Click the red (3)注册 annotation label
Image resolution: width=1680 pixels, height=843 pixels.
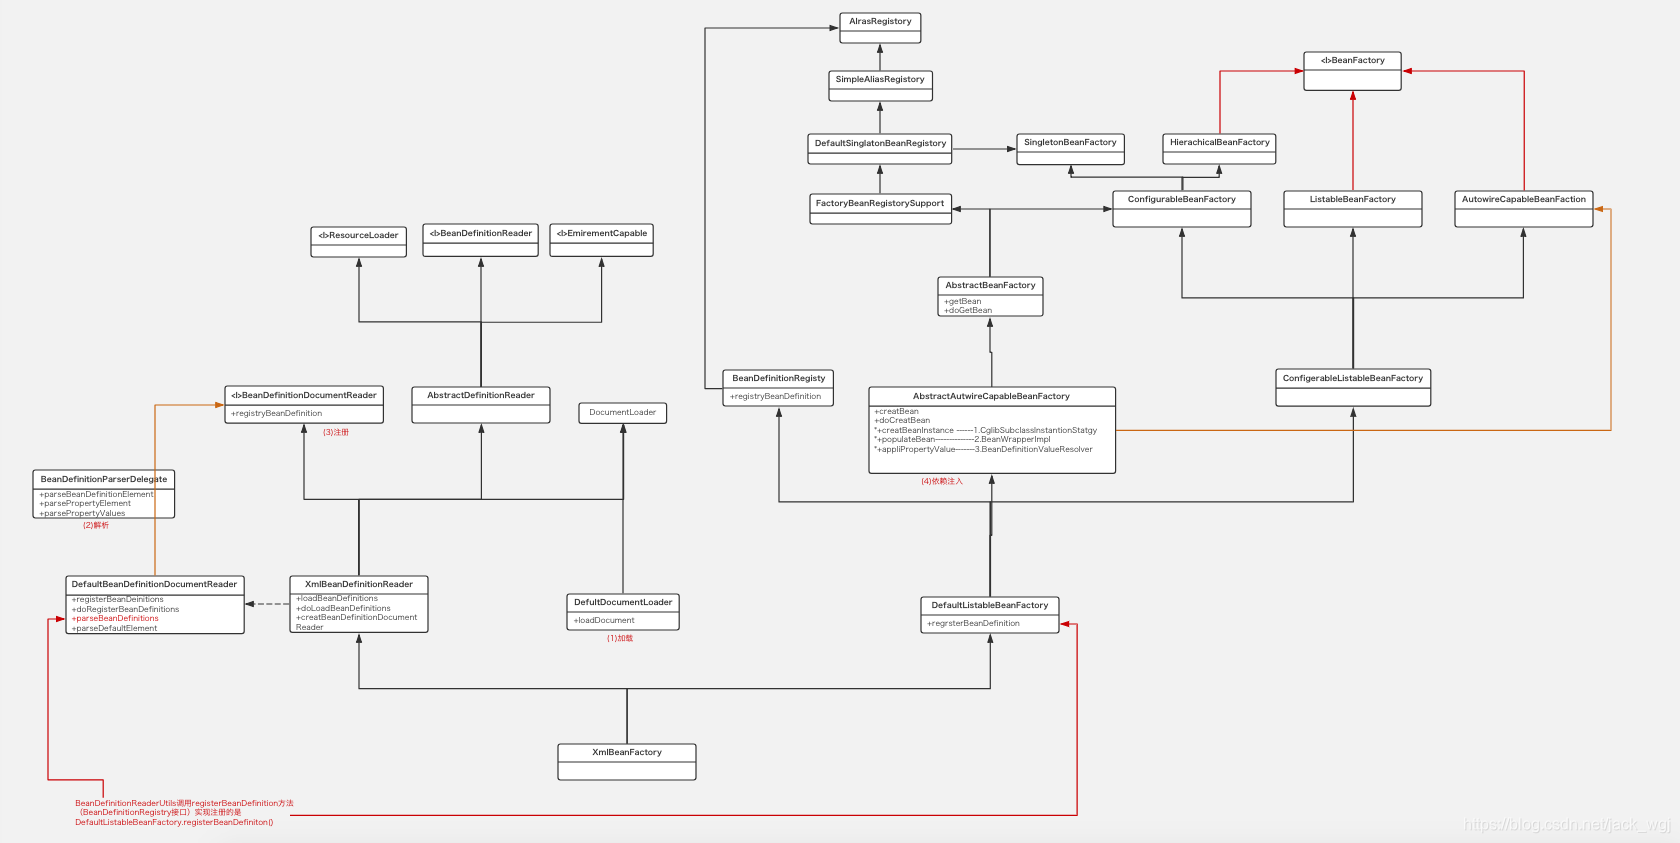(x=336, y=432)
